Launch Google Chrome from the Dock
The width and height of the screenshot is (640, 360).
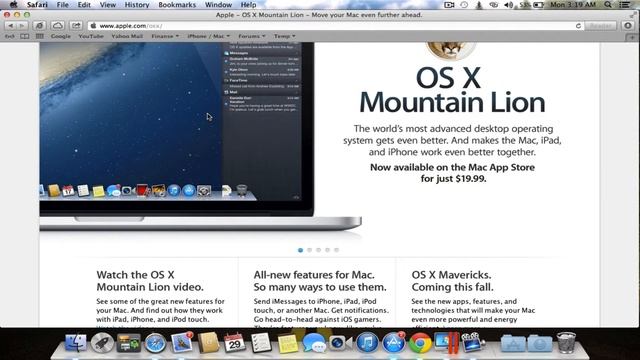(420, 343)
